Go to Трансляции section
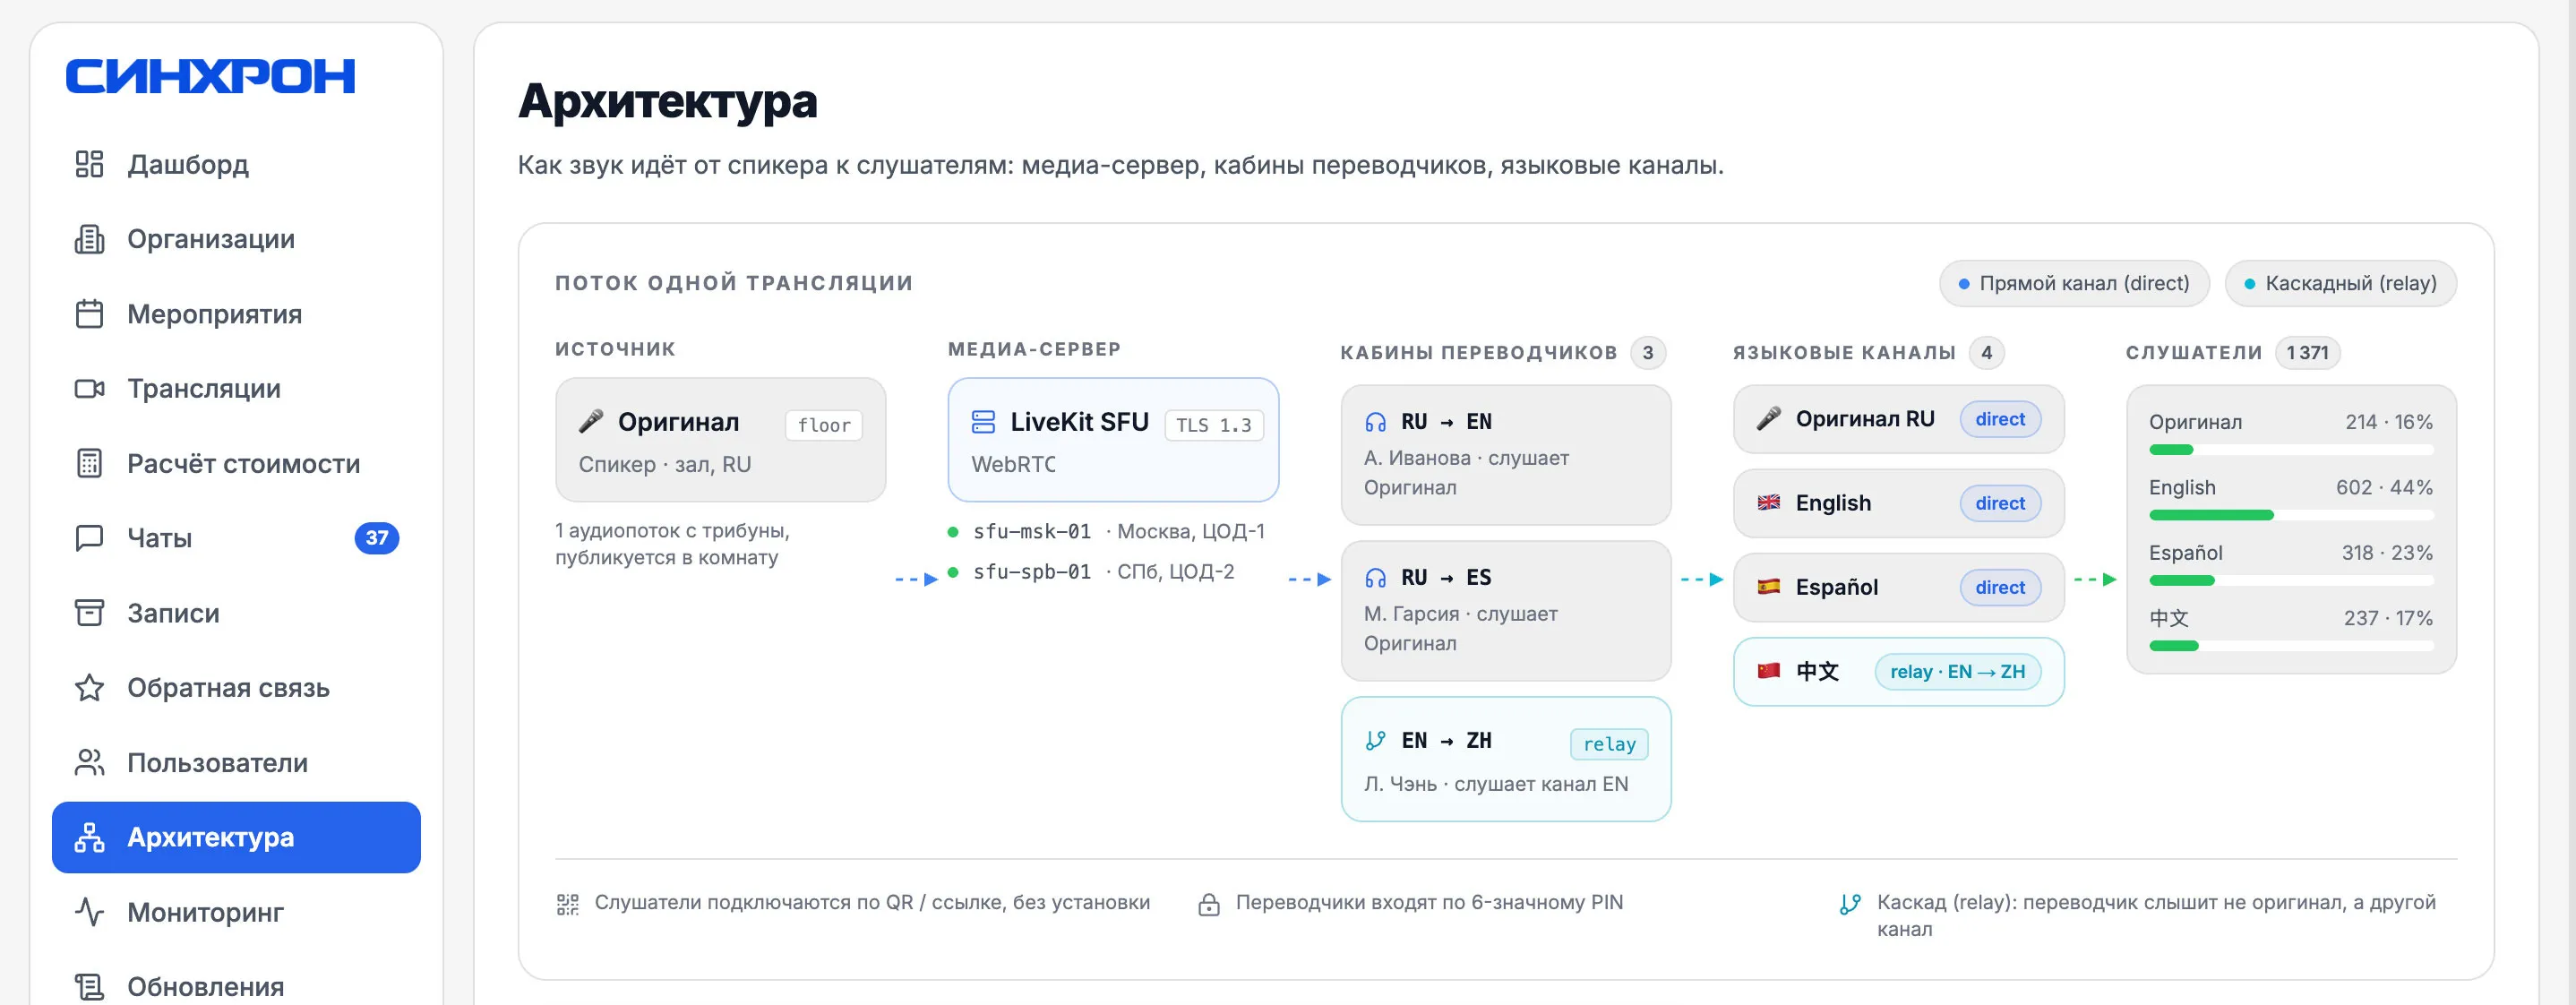 236,388
